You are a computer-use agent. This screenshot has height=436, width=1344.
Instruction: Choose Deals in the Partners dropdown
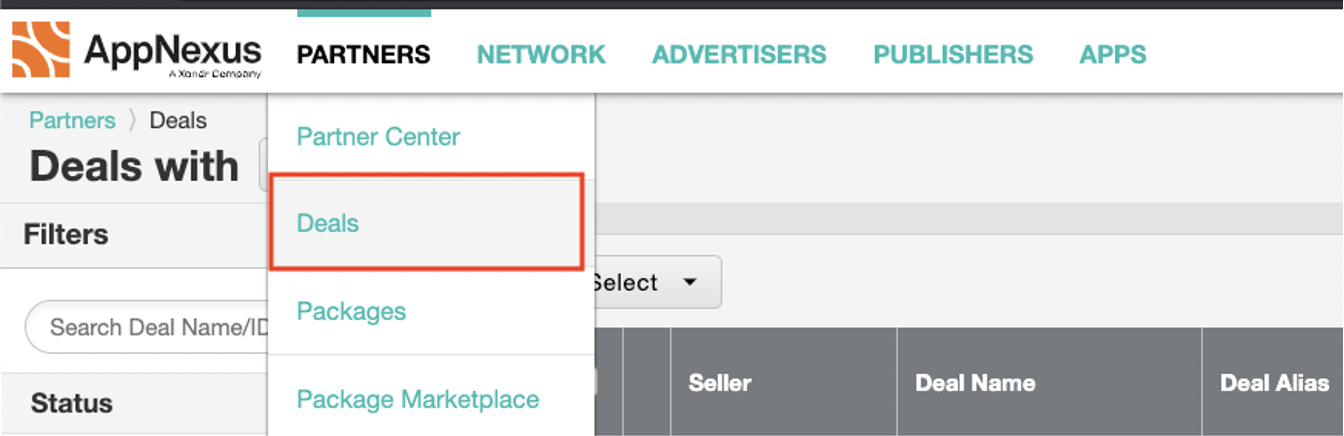click(x=328, y=223)
